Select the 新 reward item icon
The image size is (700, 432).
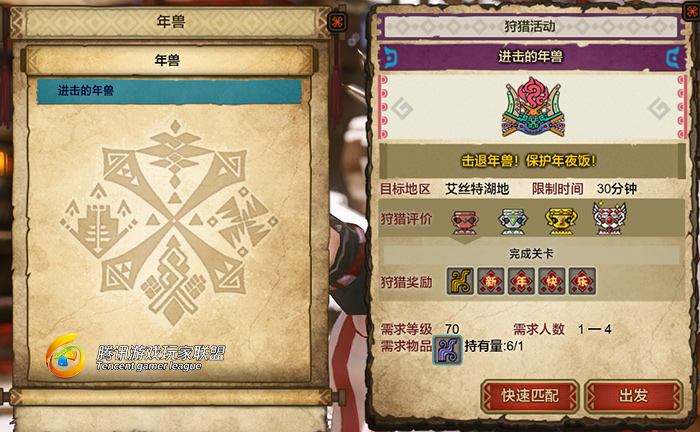click(x=491, y=281)
